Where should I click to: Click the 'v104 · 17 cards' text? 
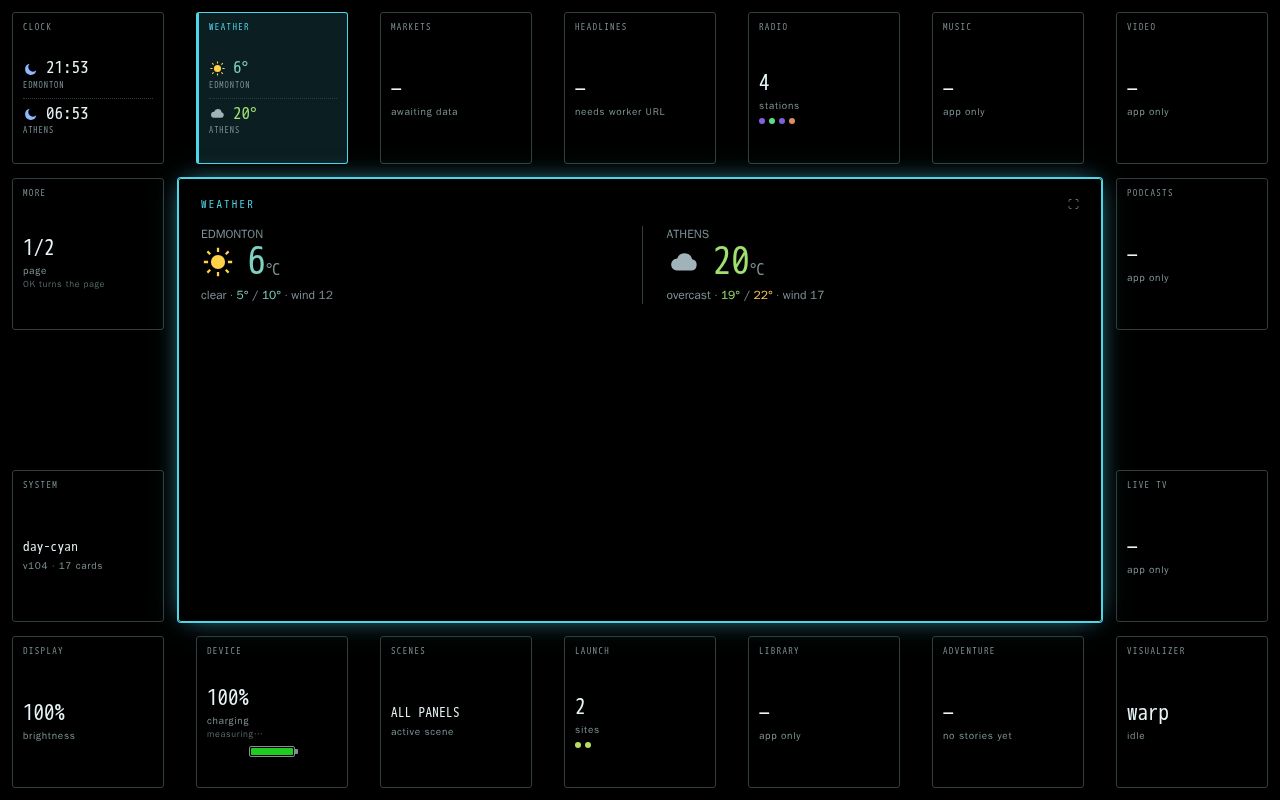(x=63, y=566)
